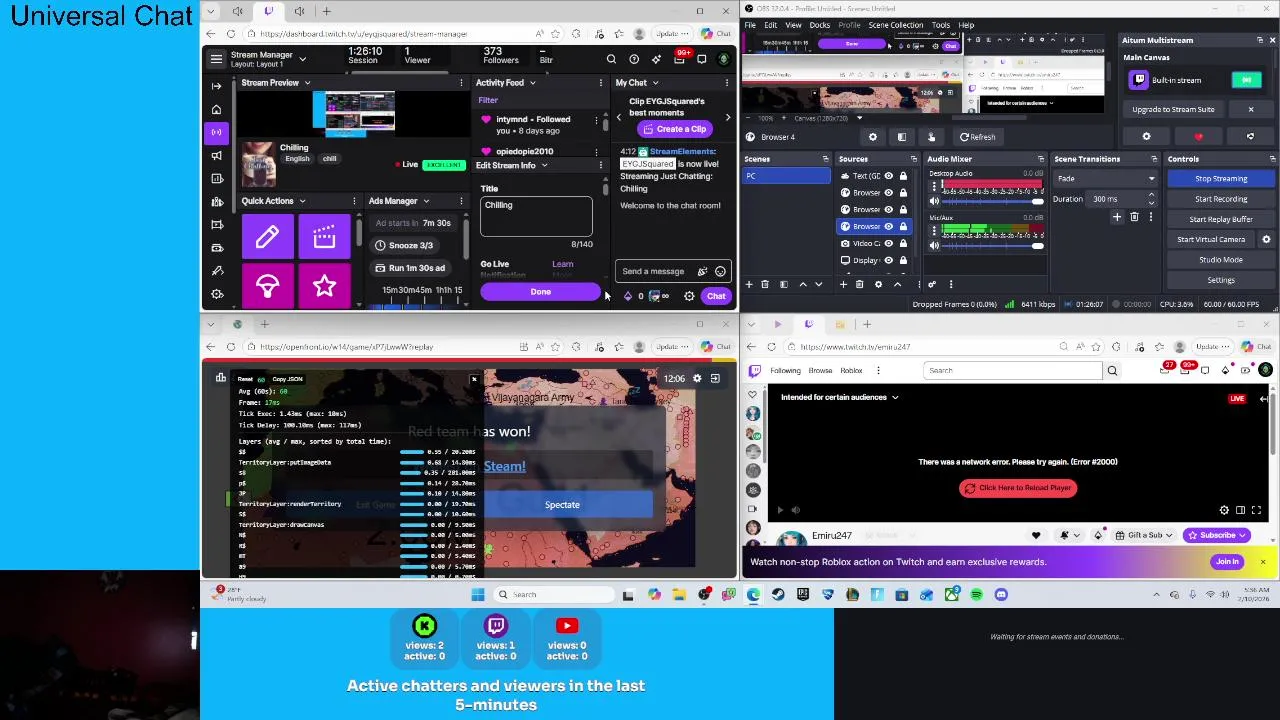This screenshot has width=1280, height=720.
Task: Click the Windows Start button
Action: 478,595
